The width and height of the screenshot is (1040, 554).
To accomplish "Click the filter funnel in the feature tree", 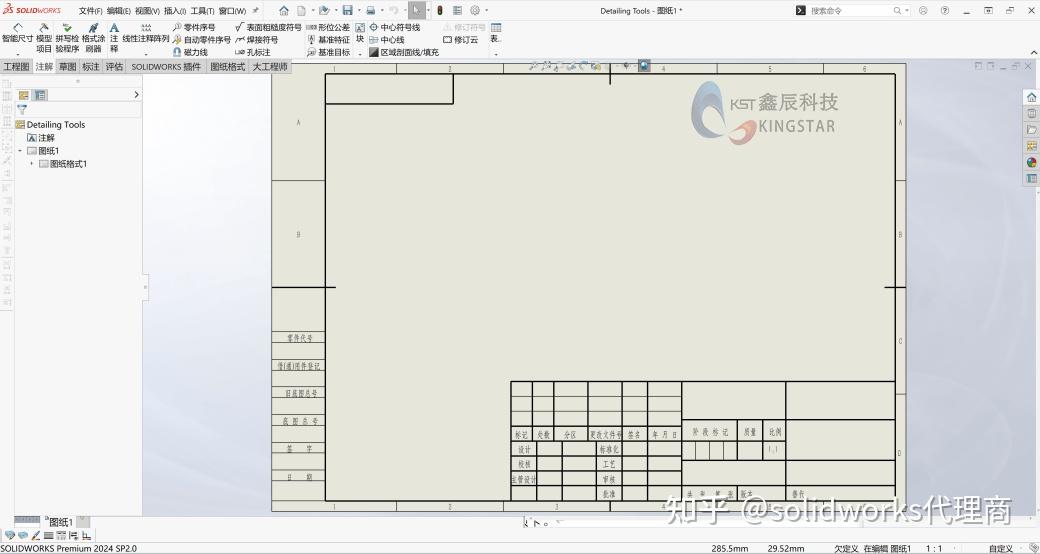I will coord(22,110).
